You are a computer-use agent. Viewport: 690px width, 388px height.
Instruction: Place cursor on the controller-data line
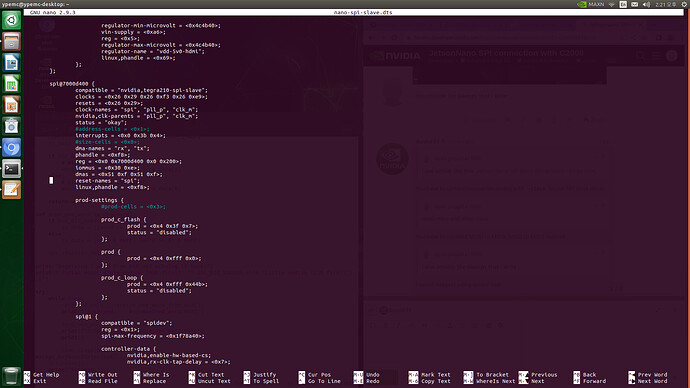pos(128,349)
